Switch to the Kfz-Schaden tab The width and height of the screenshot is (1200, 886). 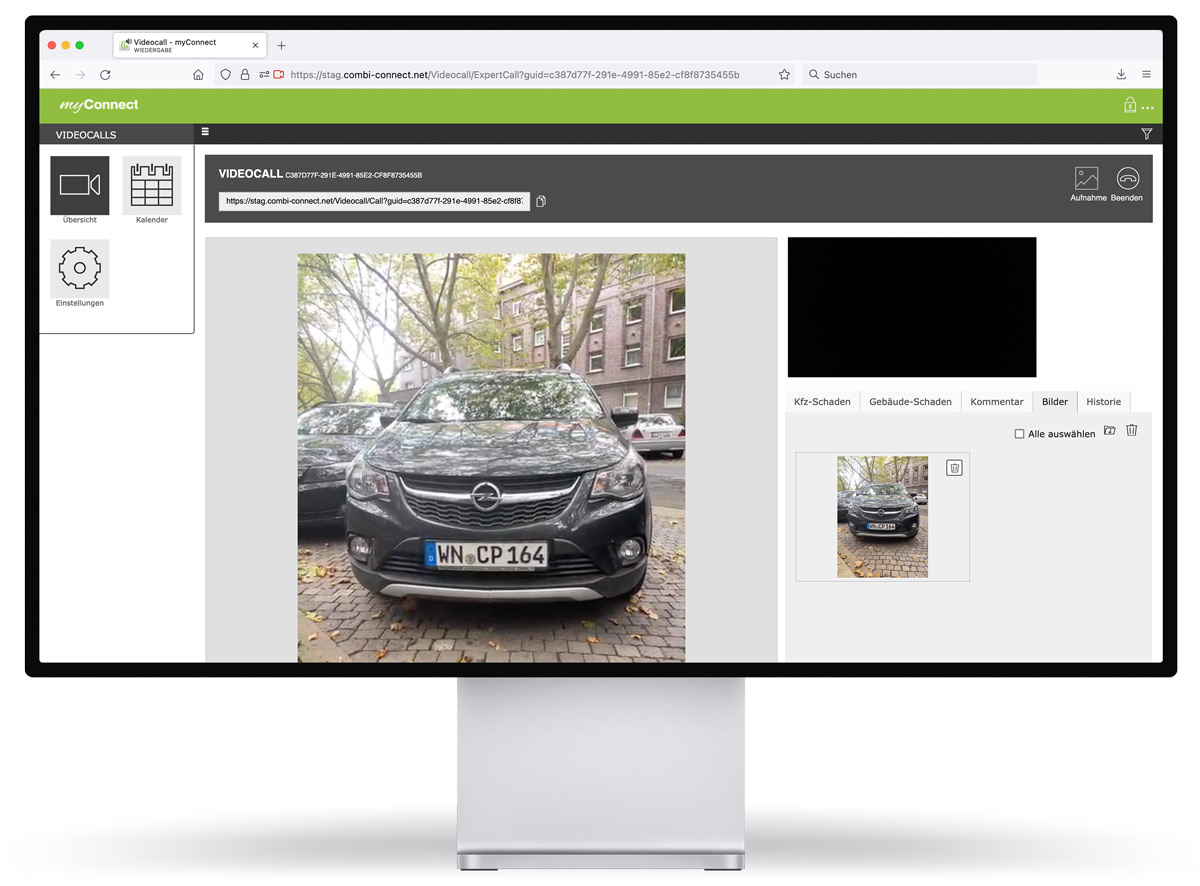821,401
